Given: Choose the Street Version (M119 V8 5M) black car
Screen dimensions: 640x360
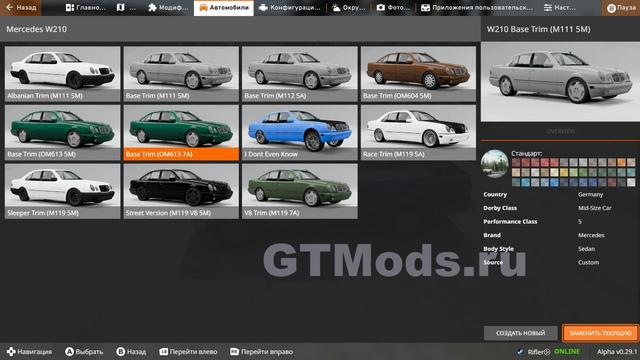Looking at the screenshot, I should pos(181,191).
